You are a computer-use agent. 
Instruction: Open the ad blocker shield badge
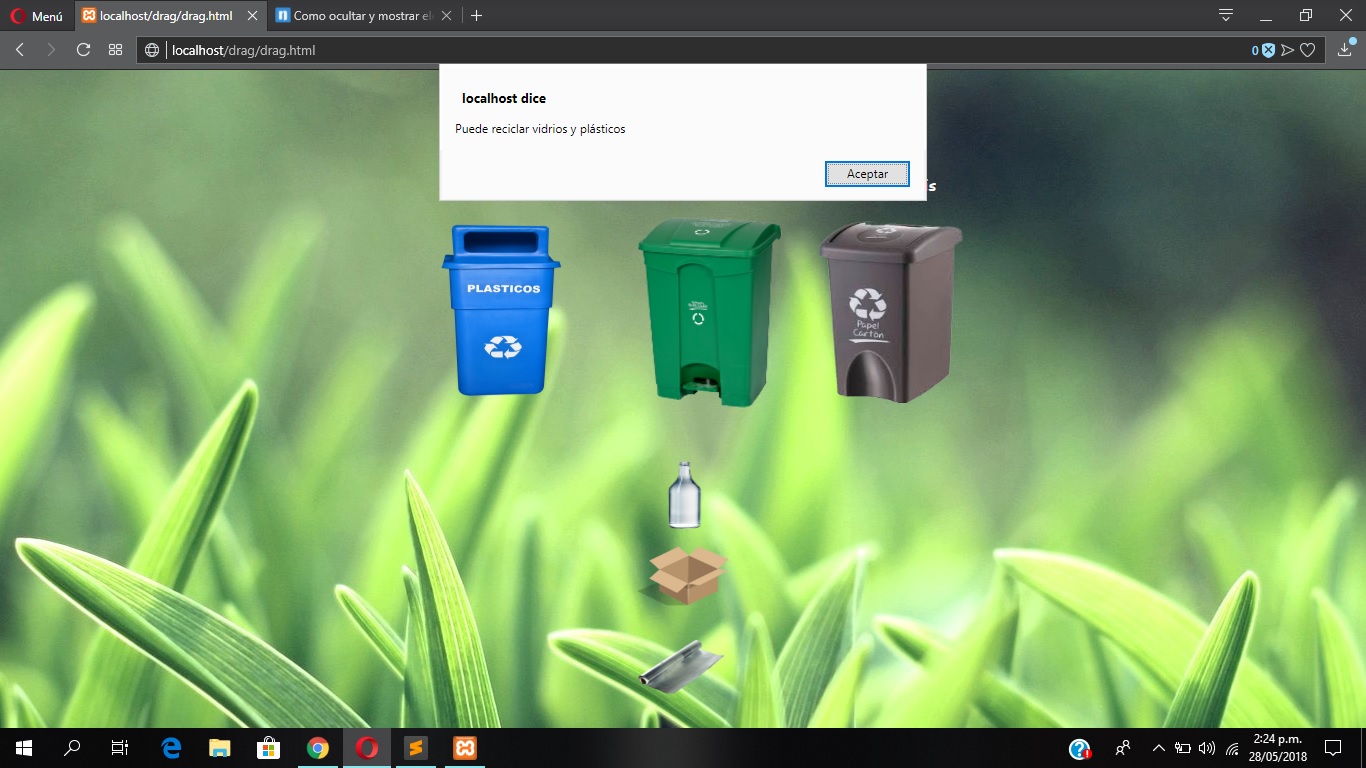point(1268,50)
